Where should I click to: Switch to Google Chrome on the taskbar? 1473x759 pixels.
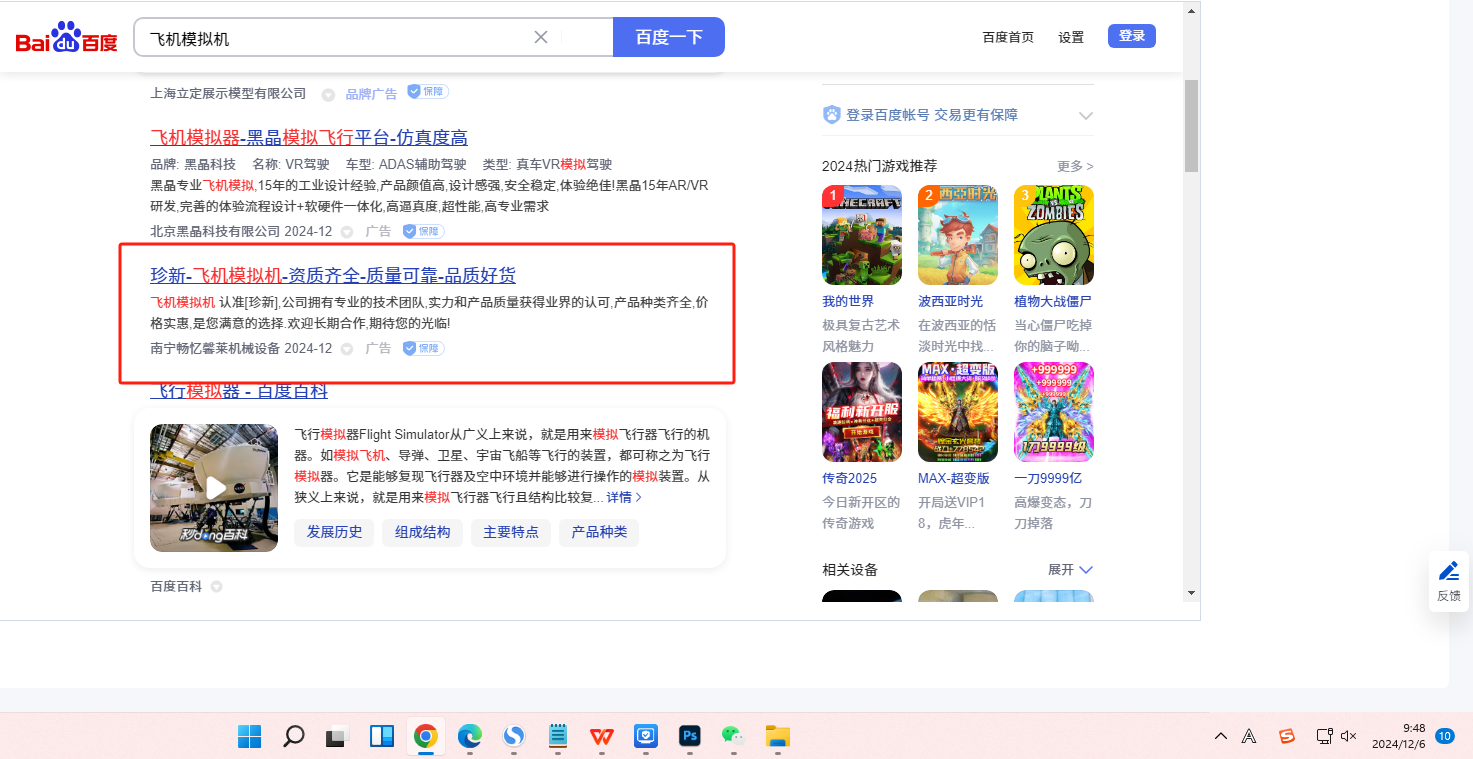click(425, 737)
